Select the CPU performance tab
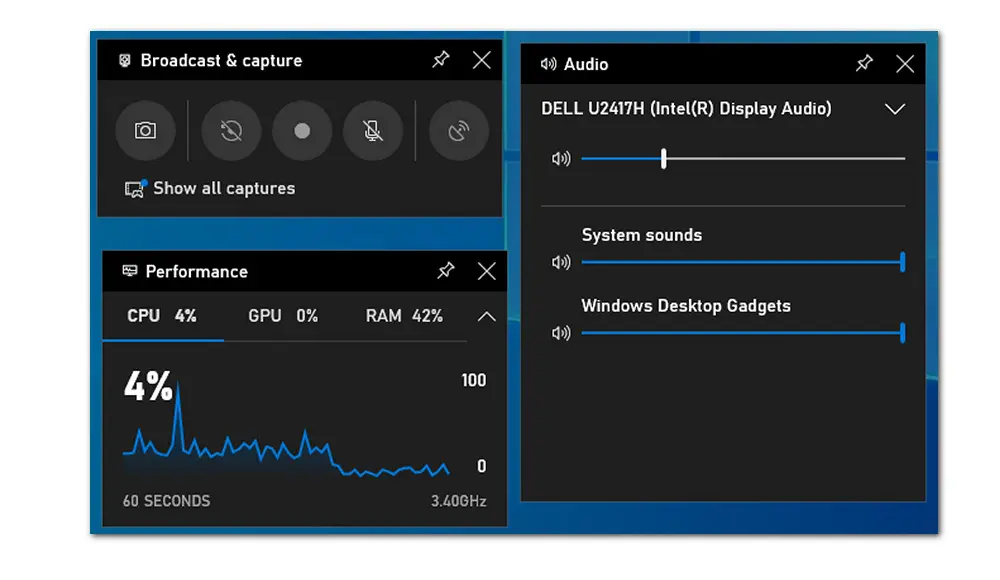 pos(162,316)
